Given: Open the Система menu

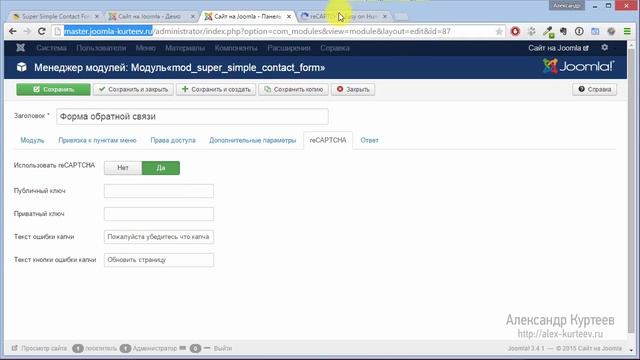Looking at the screenshot, I should [51, 48].
